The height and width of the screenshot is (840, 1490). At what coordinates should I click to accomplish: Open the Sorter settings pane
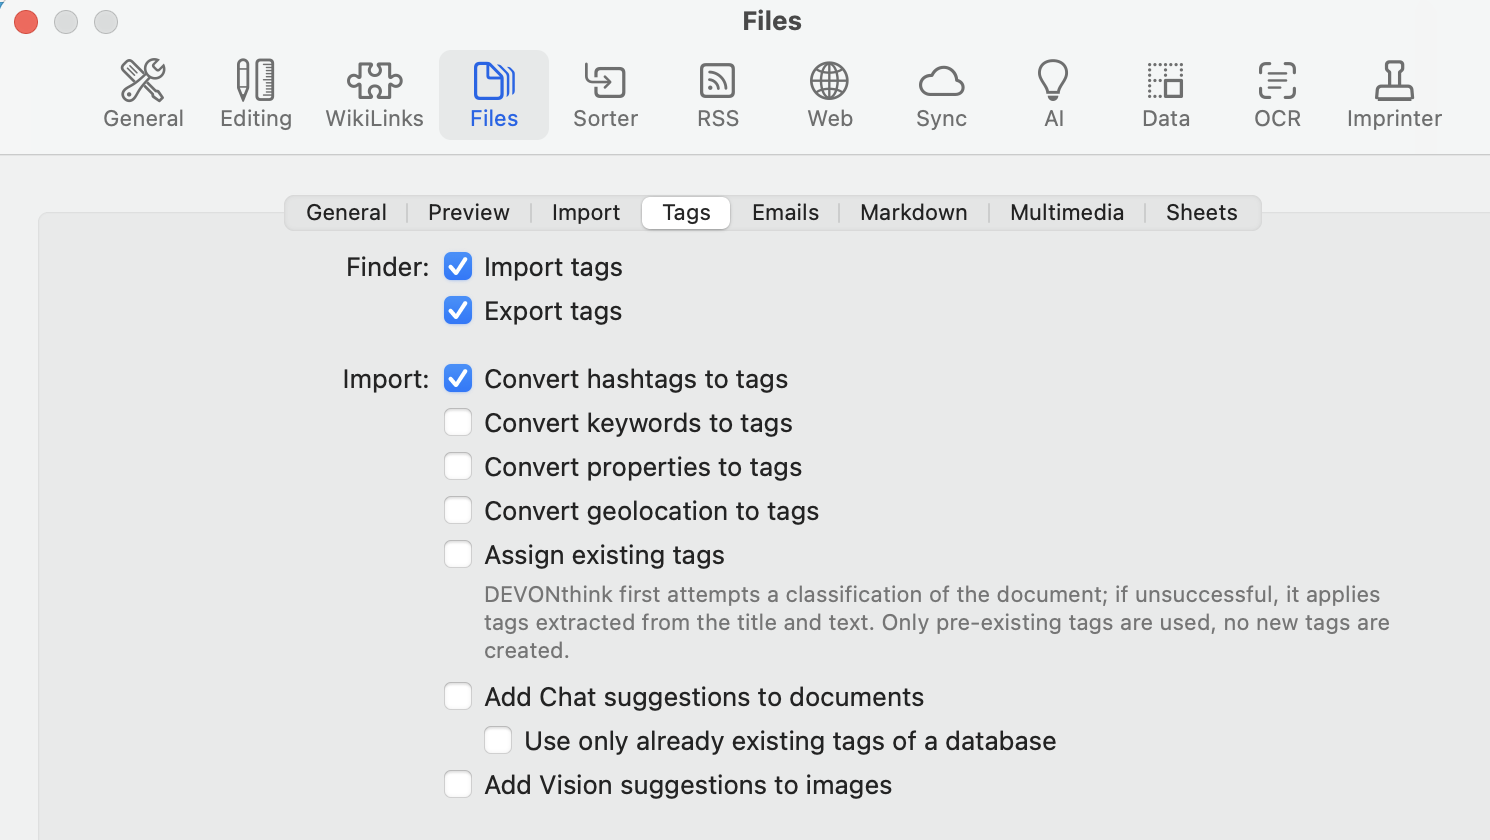[605, 94]
